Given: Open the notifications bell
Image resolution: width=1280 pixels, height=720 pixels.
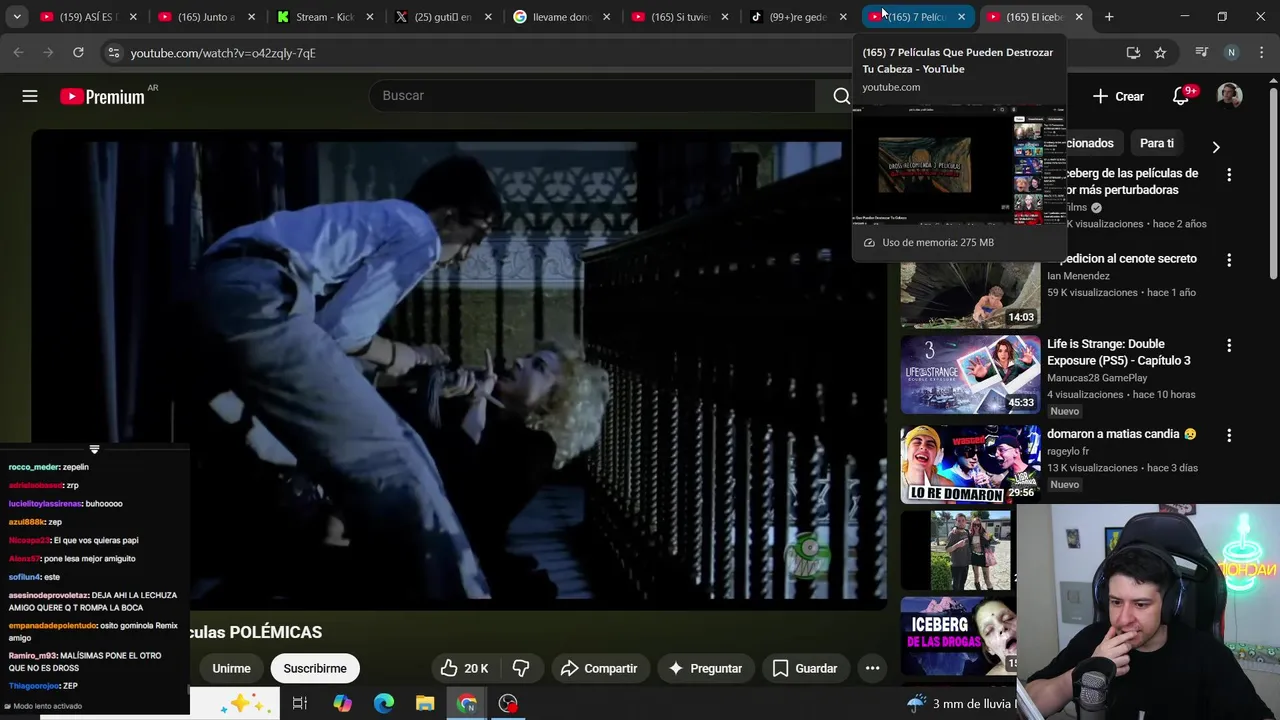Looking at the screenshot, I should pos(1181,96).
